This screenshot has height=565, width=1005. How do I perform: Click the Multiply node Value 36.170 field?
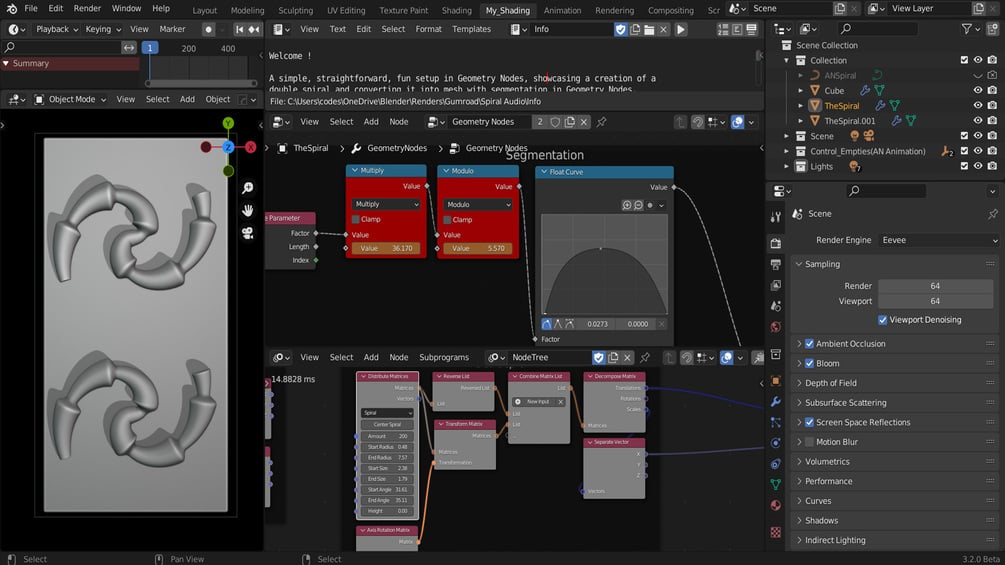coord(386,249)
